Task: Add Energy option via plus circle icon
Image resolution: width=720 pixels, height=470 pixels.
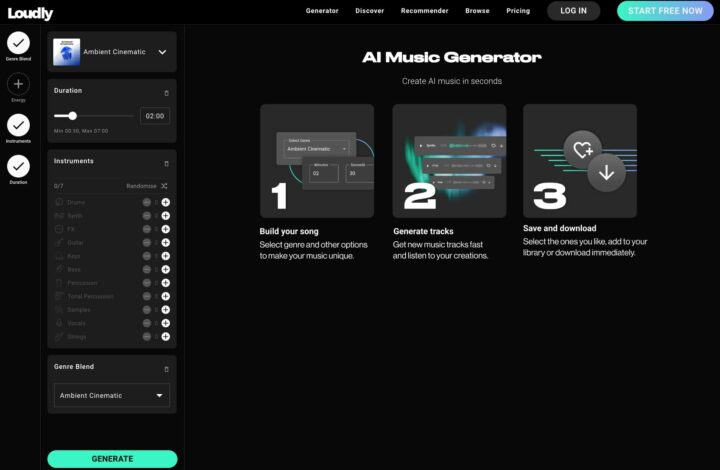Action: tap(18, 84)
